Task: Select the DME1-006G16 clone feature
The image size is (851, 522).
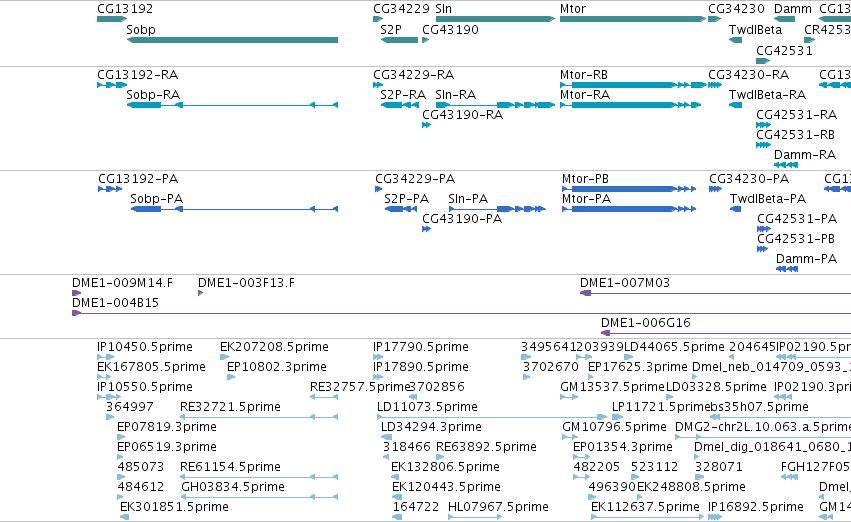Action: pos(726,333)
